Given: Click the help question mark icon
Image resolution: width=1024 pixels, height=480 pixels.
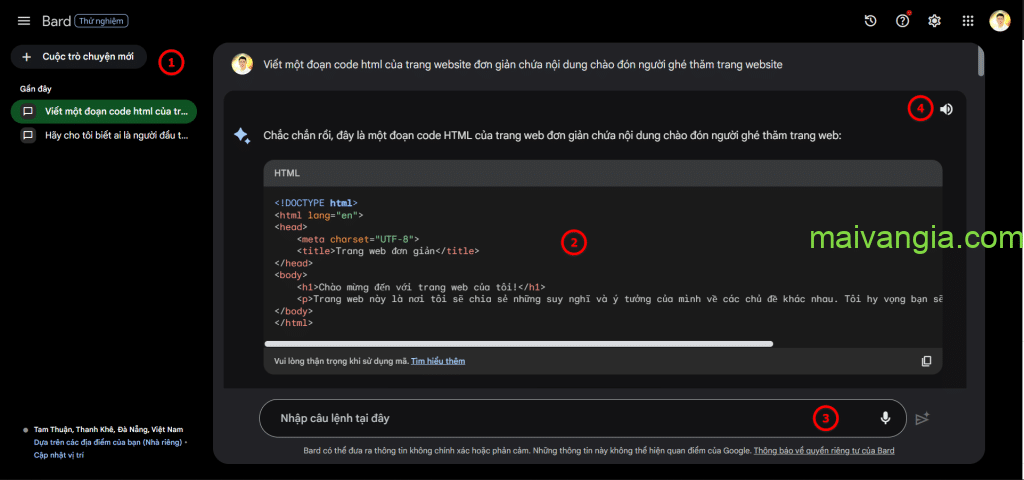Looking at the screenshot, I should tap(903, 21).
